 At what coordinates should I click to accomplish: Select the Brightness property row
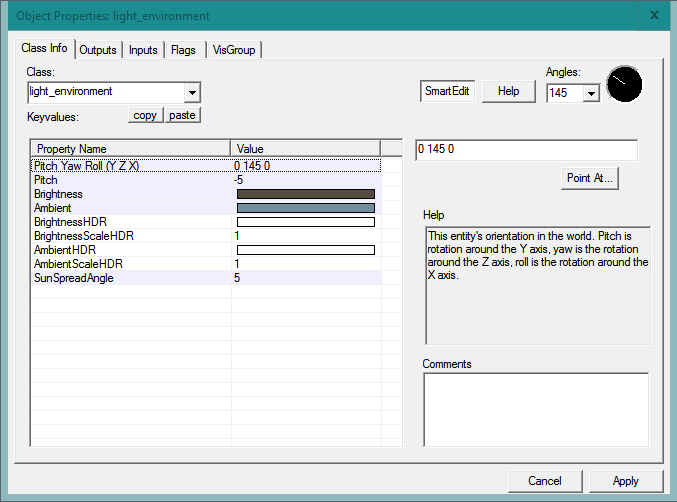[x=206, y=194]
